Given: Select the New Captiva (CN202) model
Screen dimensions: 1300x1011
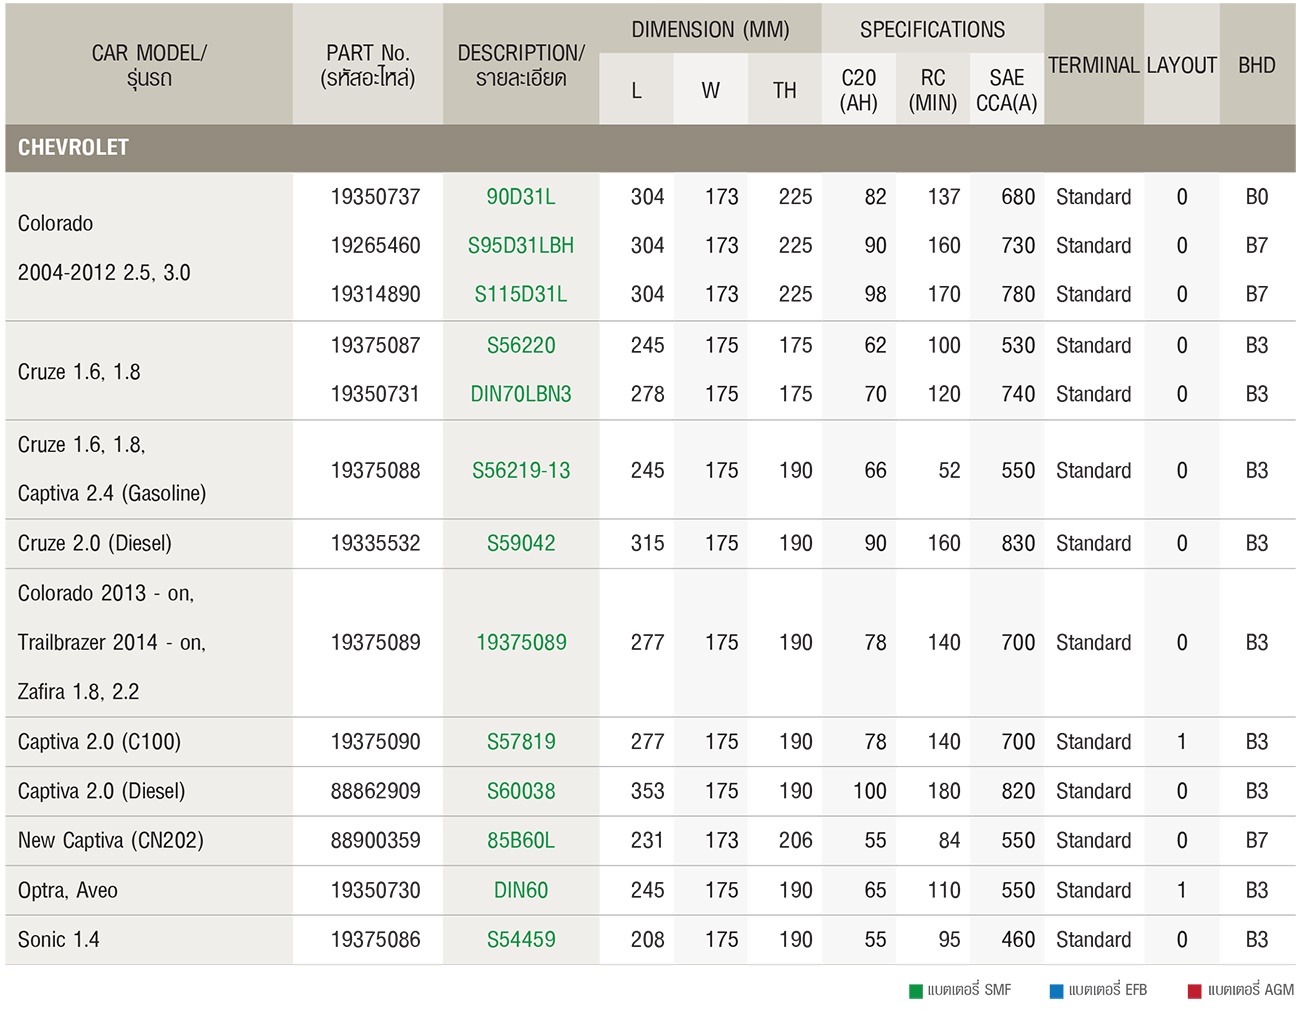Looking at the screenshot, I should click(110, 841).
